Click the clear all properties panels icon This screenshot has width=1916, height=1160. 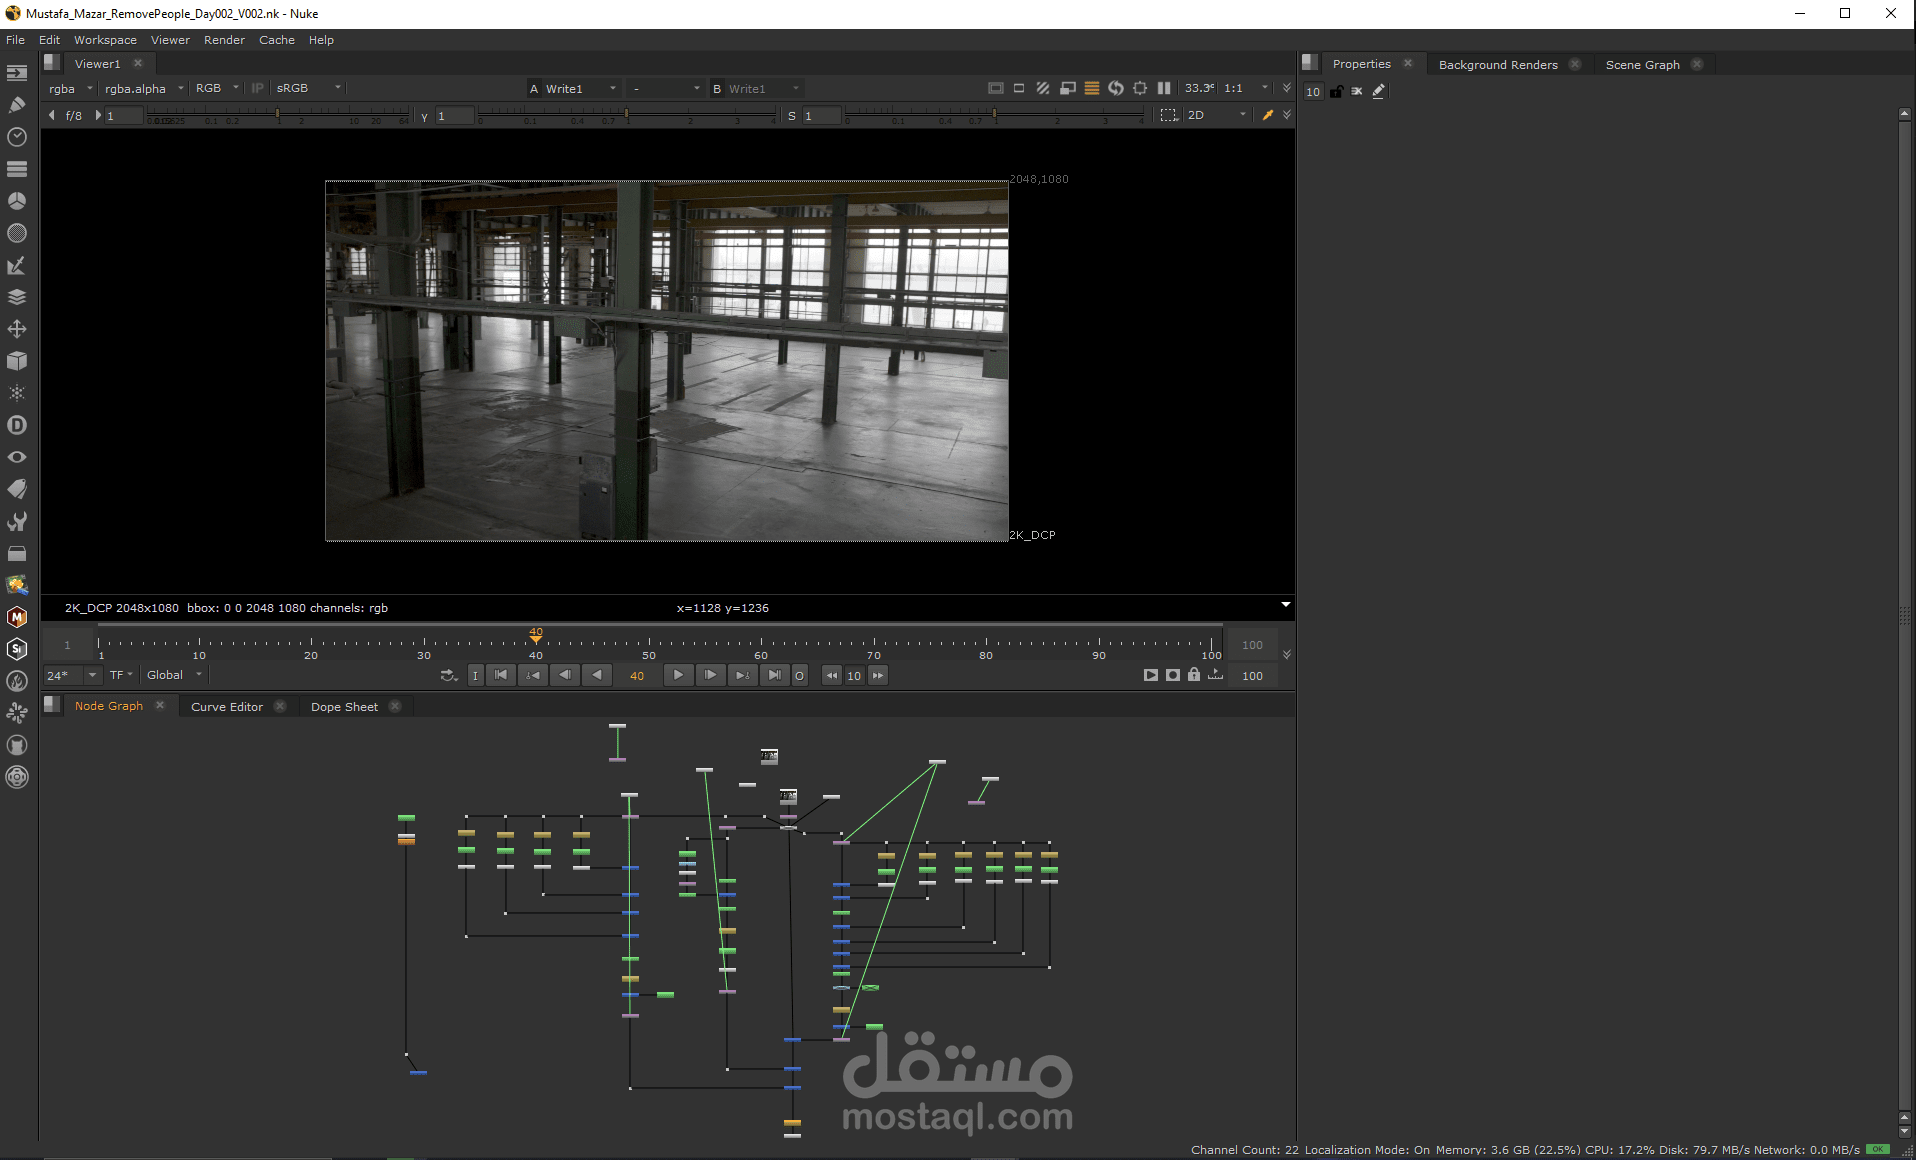(1357, 91)
